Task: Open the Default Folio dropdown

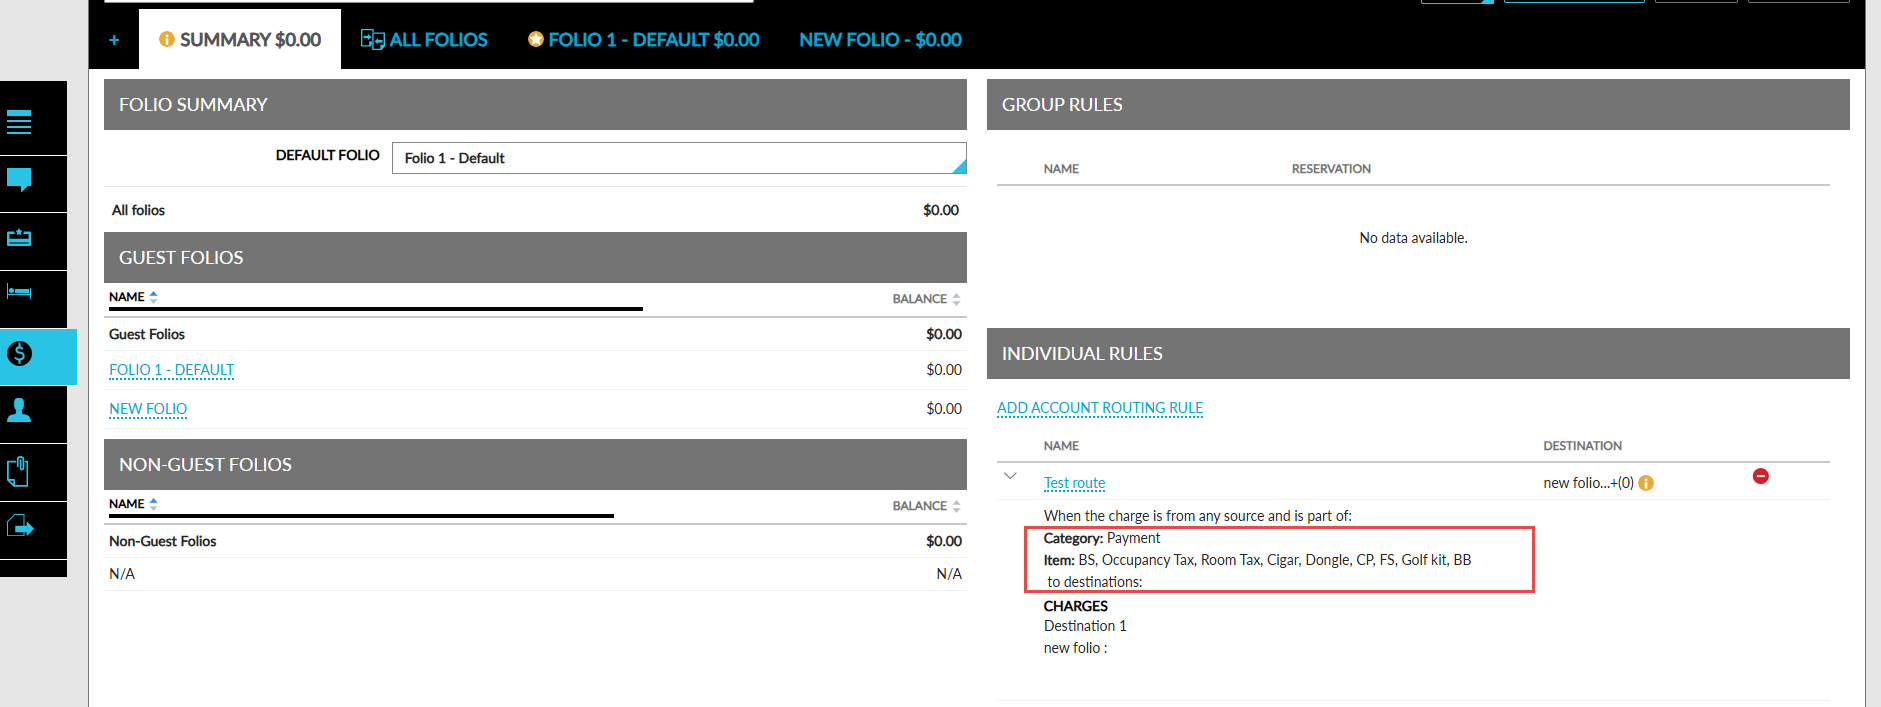Action: pyautogui.click(x=679, y=158)
